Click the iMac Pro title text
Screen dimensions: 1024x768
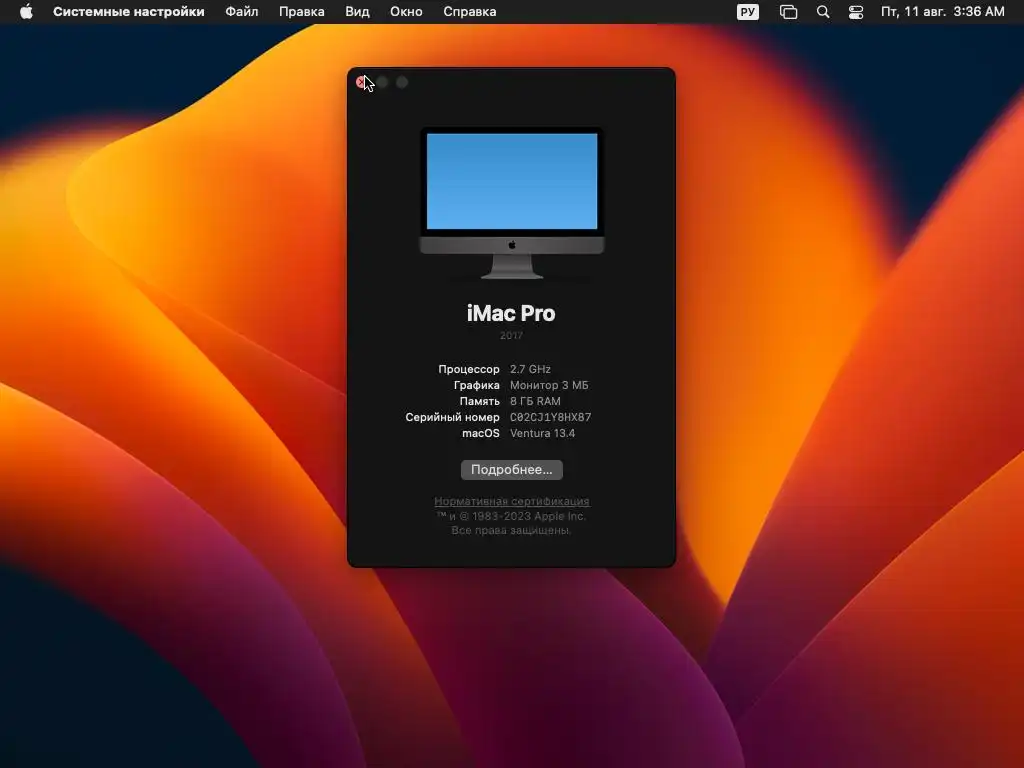coord(511,313)
